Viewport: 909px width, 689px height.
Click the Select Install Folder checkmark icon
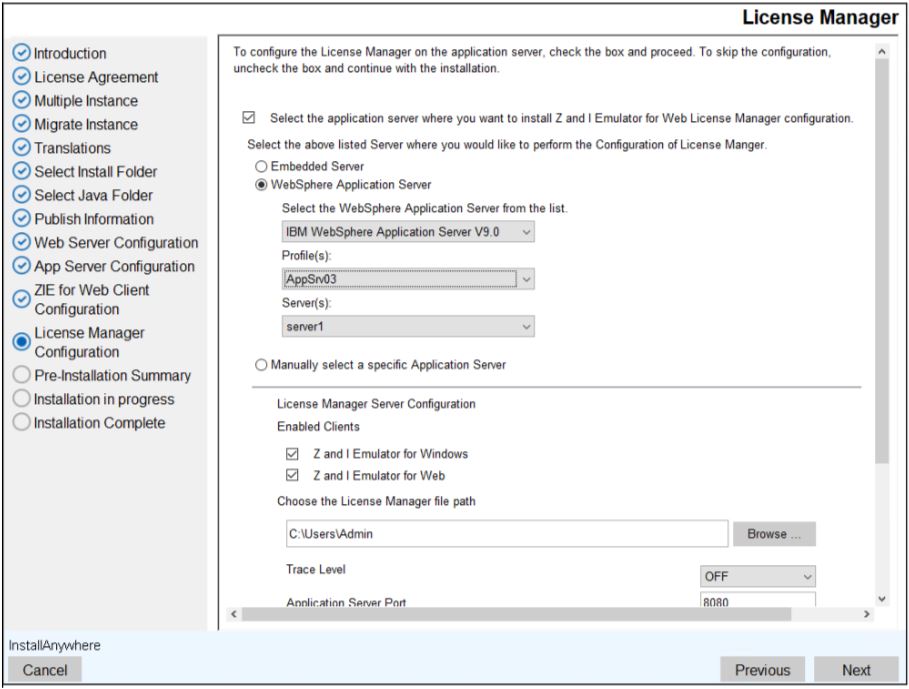[21, 172]
